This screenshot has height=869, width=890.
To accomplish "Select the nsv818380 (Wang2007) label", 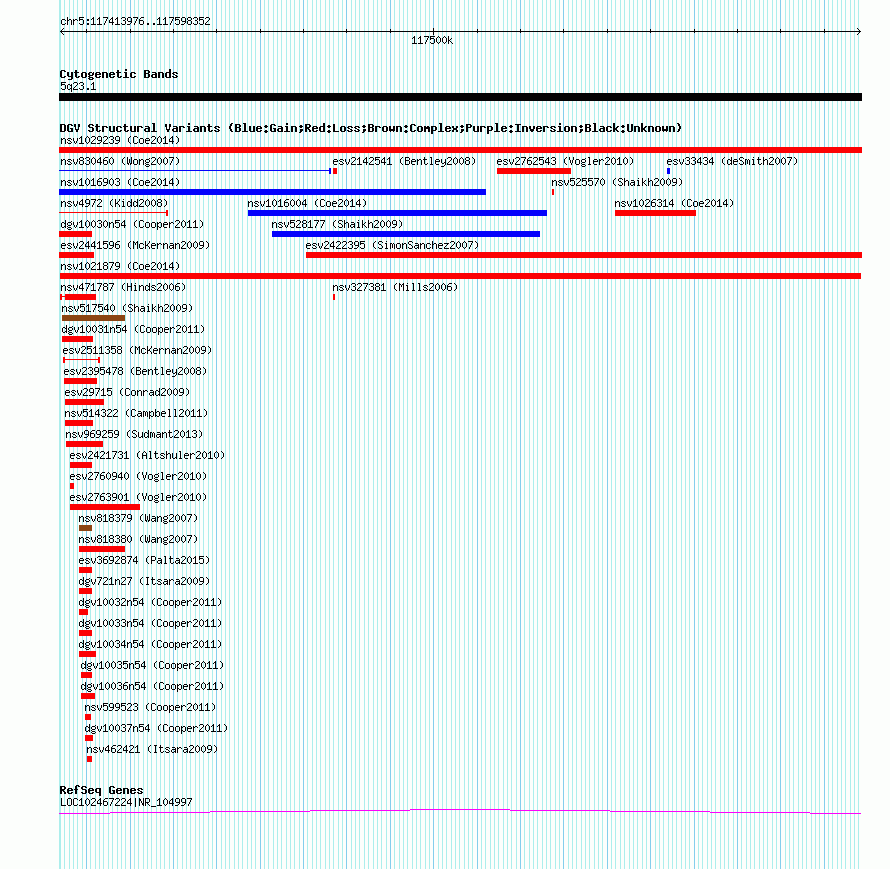I will (x=138, y=539).
